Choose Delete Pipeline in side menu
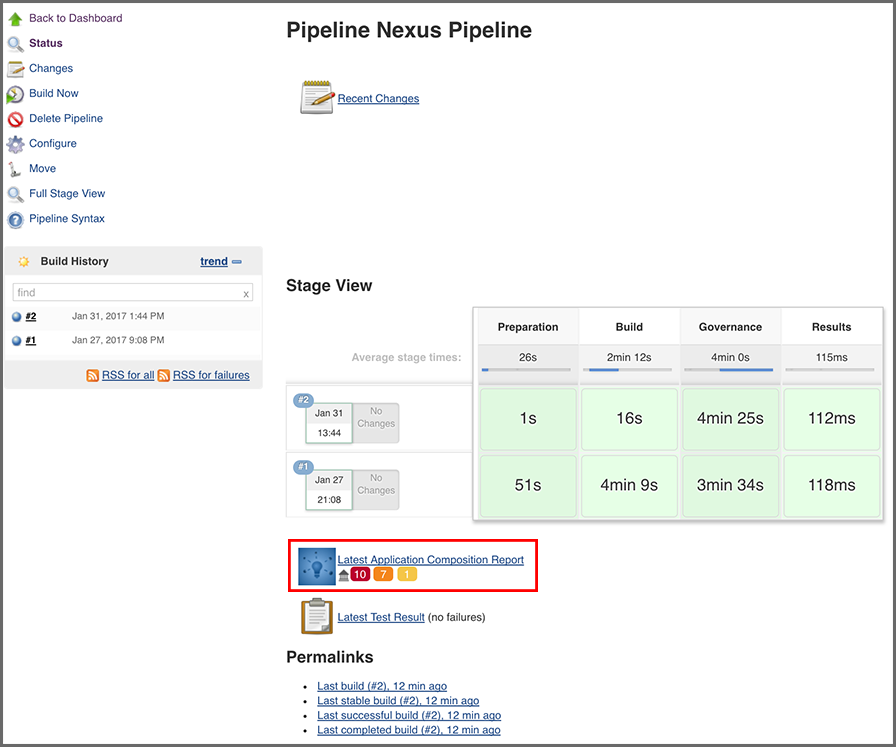 [x=66, y=118]
